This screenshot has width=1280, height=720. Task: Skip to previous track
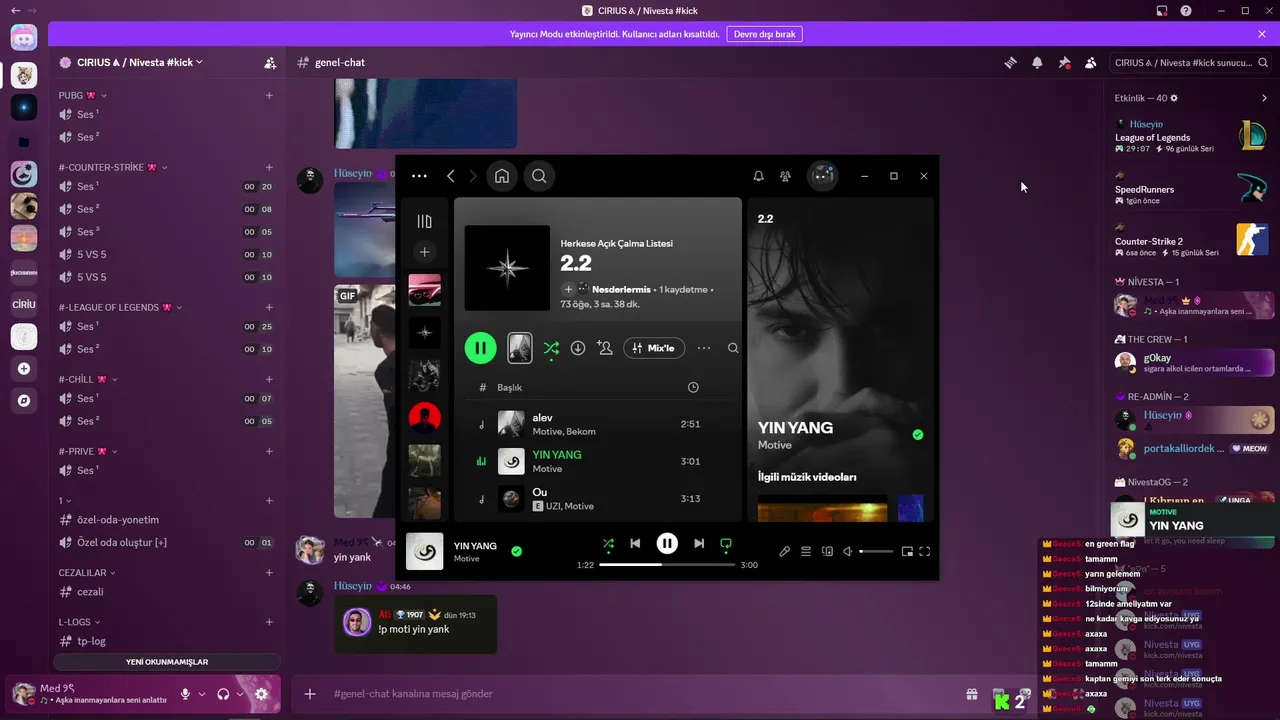click(635, 543)
